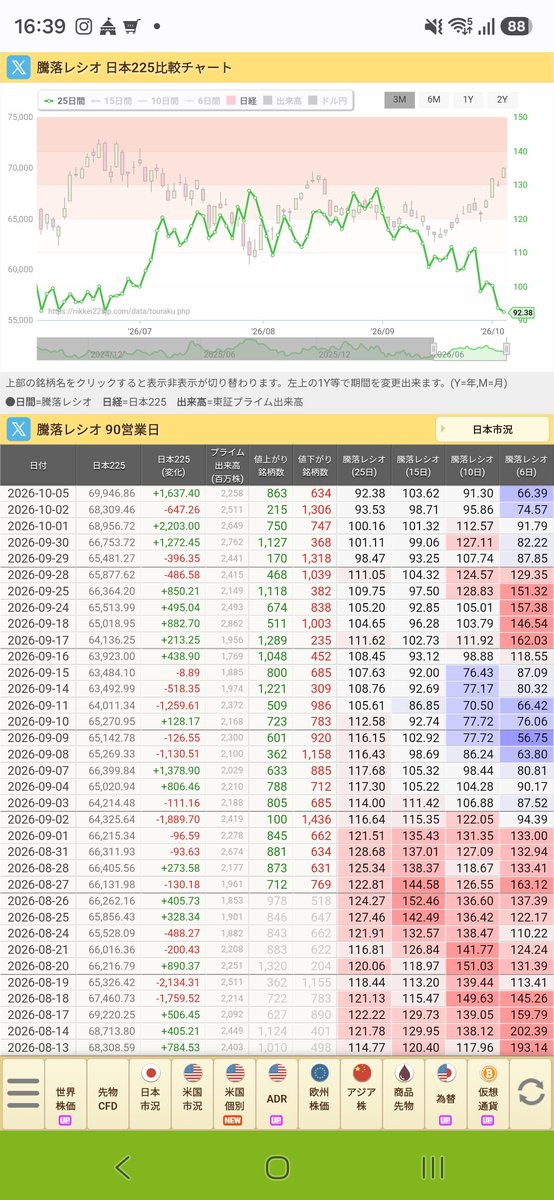Toggle the 出来高 series in chart legend
This screenshot has height=1200, width=554.
282,100
